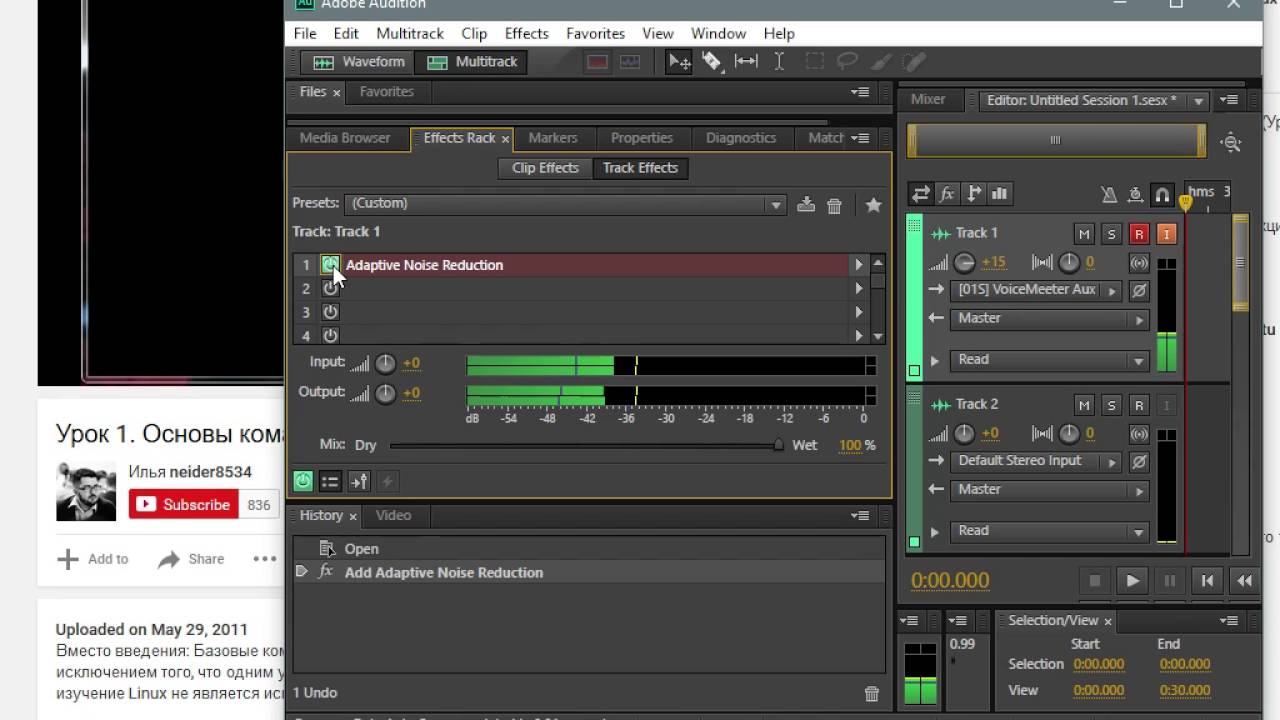Click the YouTube Subscribe button
This screenshot has width=1280, height=720.
183,505
